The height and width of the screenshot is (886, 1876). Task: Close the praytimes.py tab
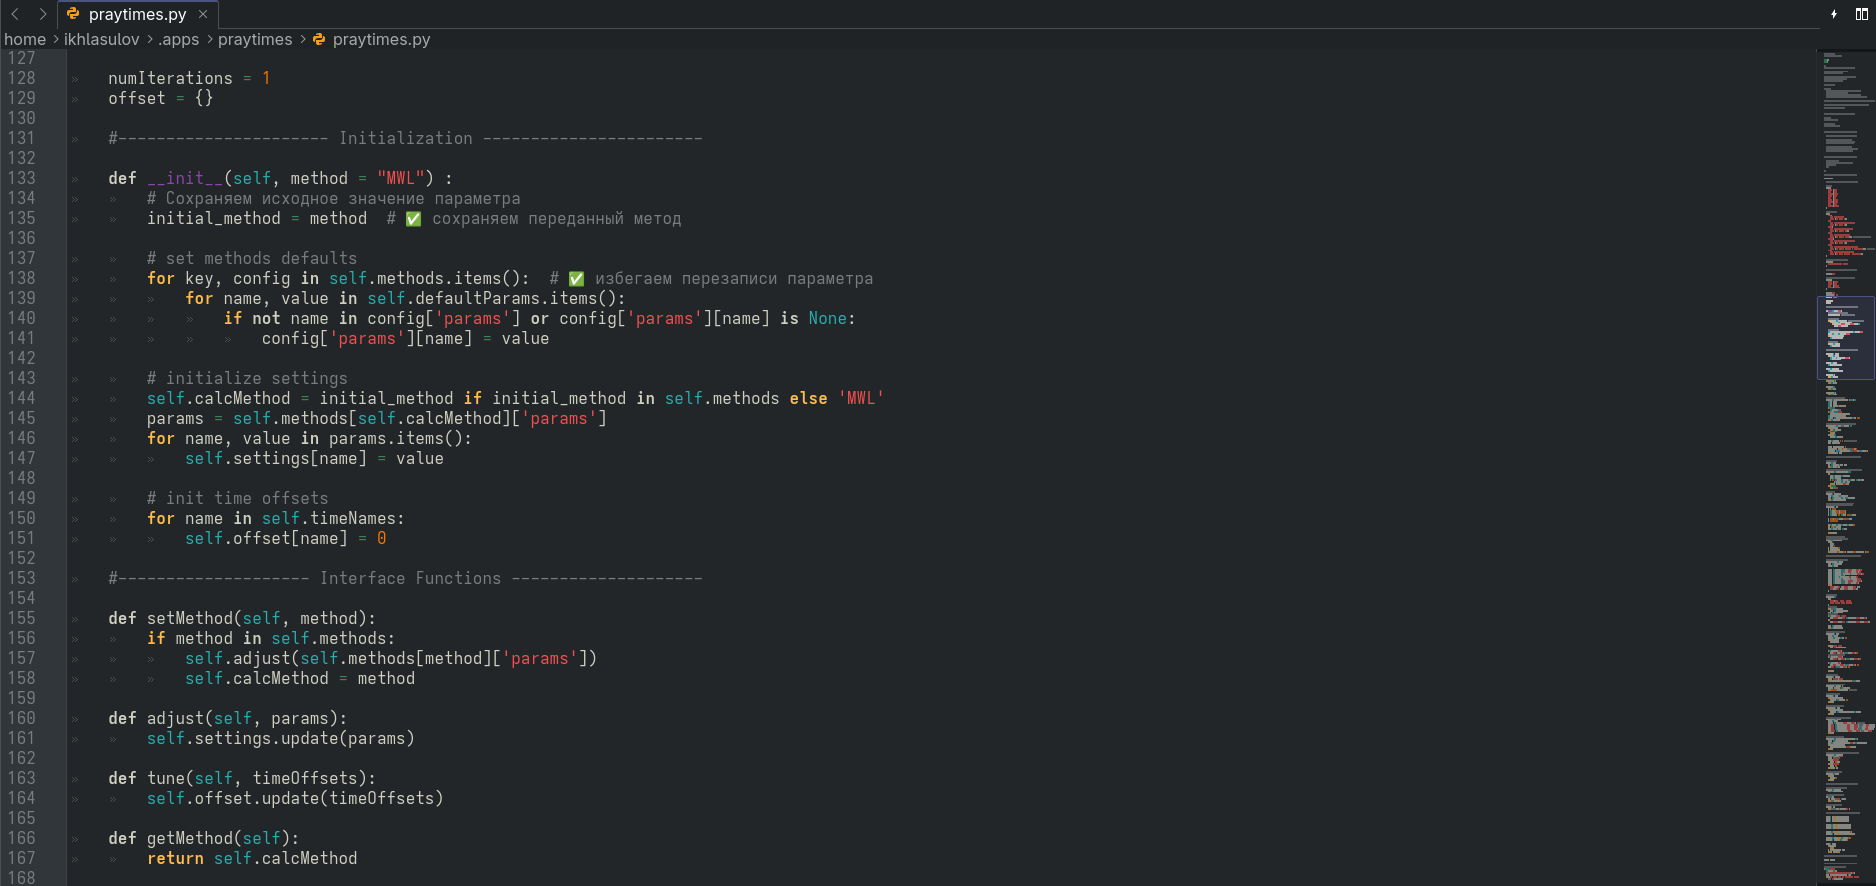click(x=203, y=14)
